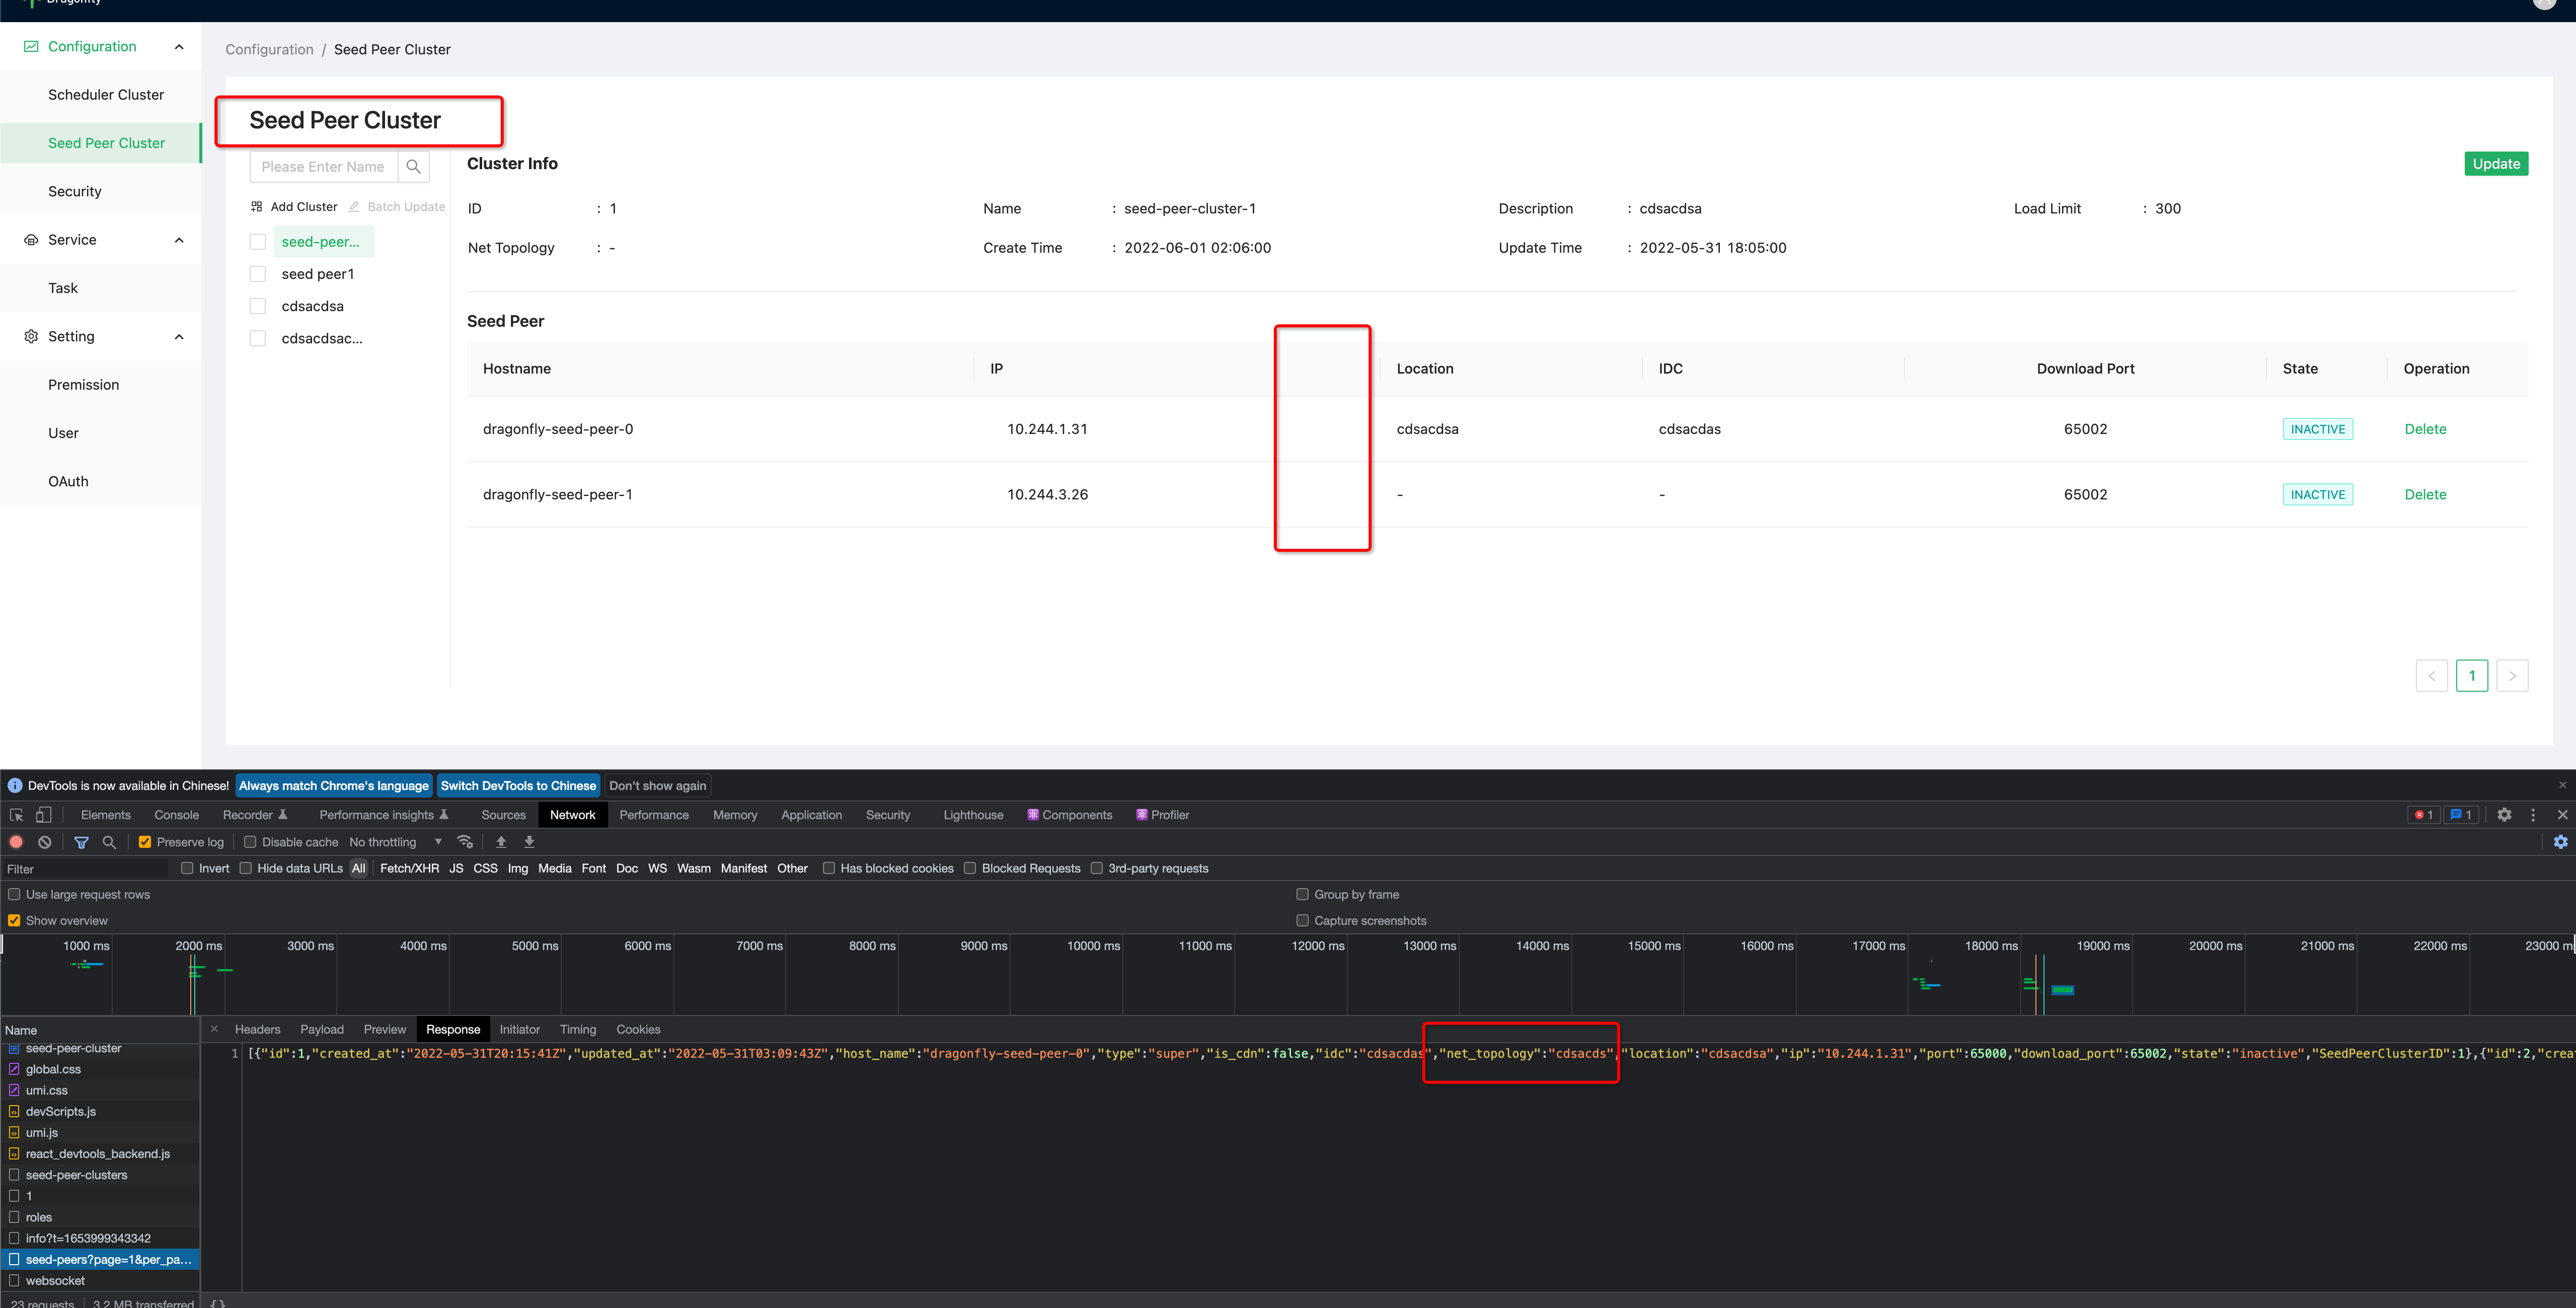Collapse the Service sidebar section

point(178,239)
